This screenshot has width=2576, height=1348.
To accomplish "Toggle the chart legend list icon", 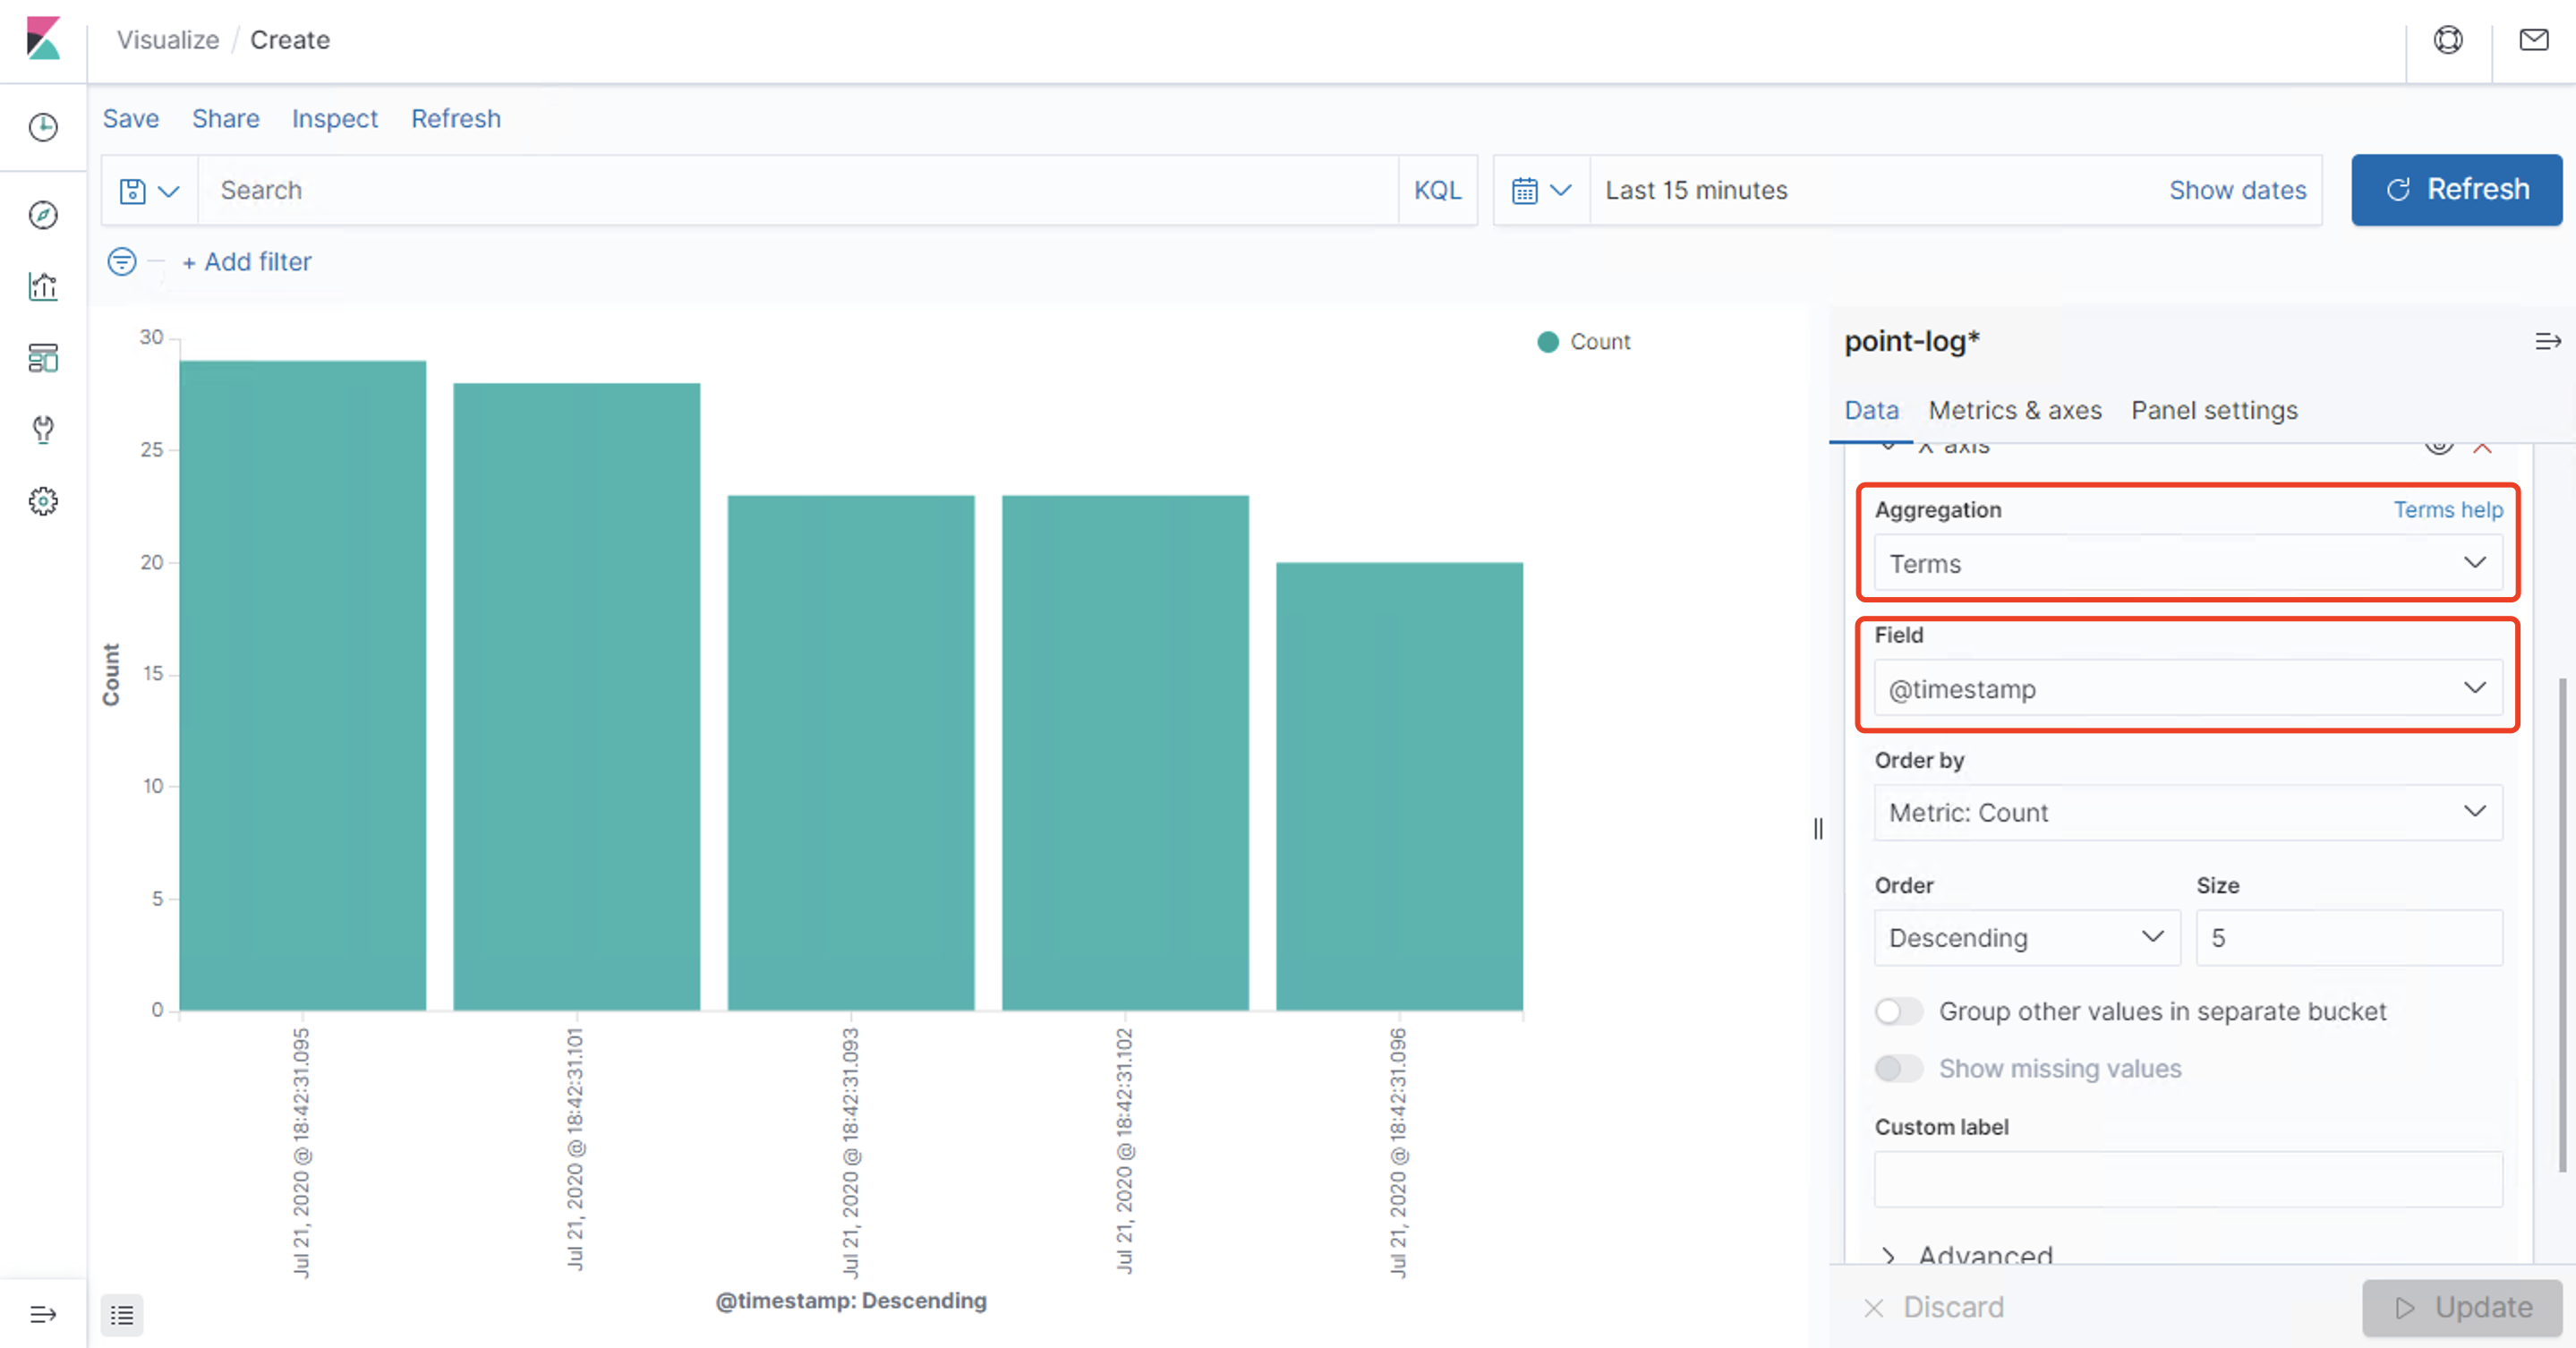I will [122, 1315].
